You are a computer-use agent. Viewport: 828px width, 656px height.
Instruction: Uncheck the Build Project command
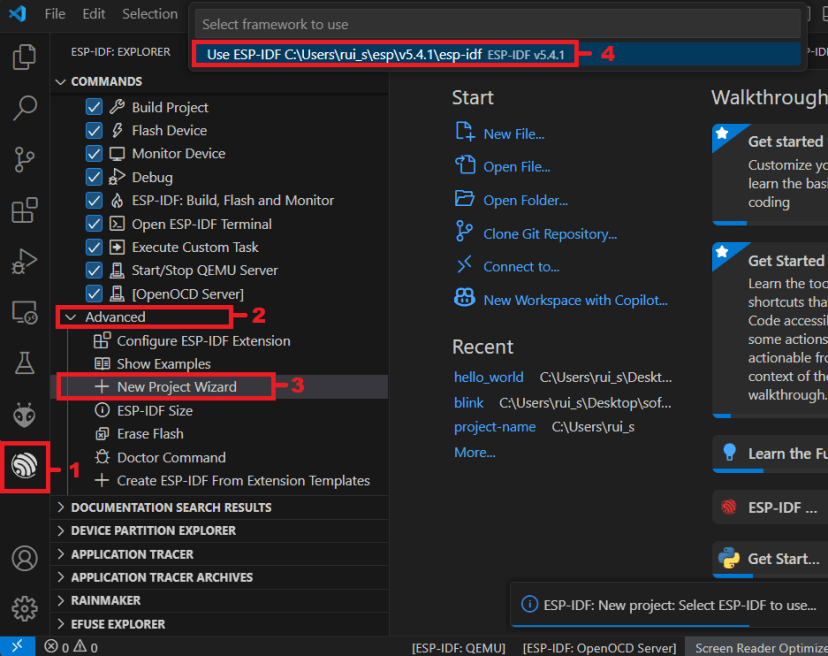tap(92, 107)
